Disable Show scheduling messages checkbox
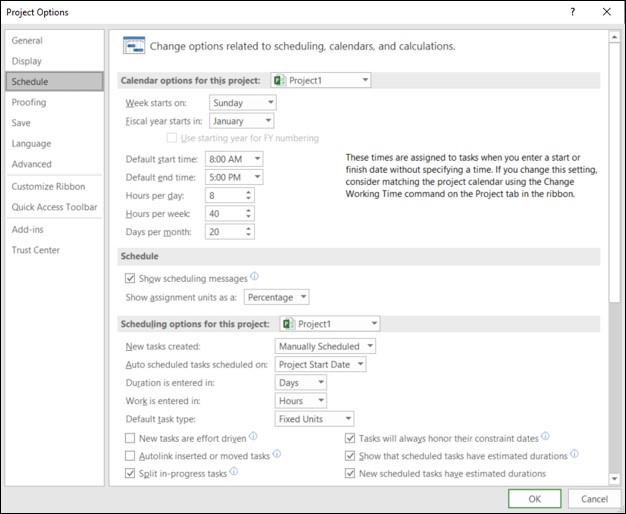 click(130, 278)
